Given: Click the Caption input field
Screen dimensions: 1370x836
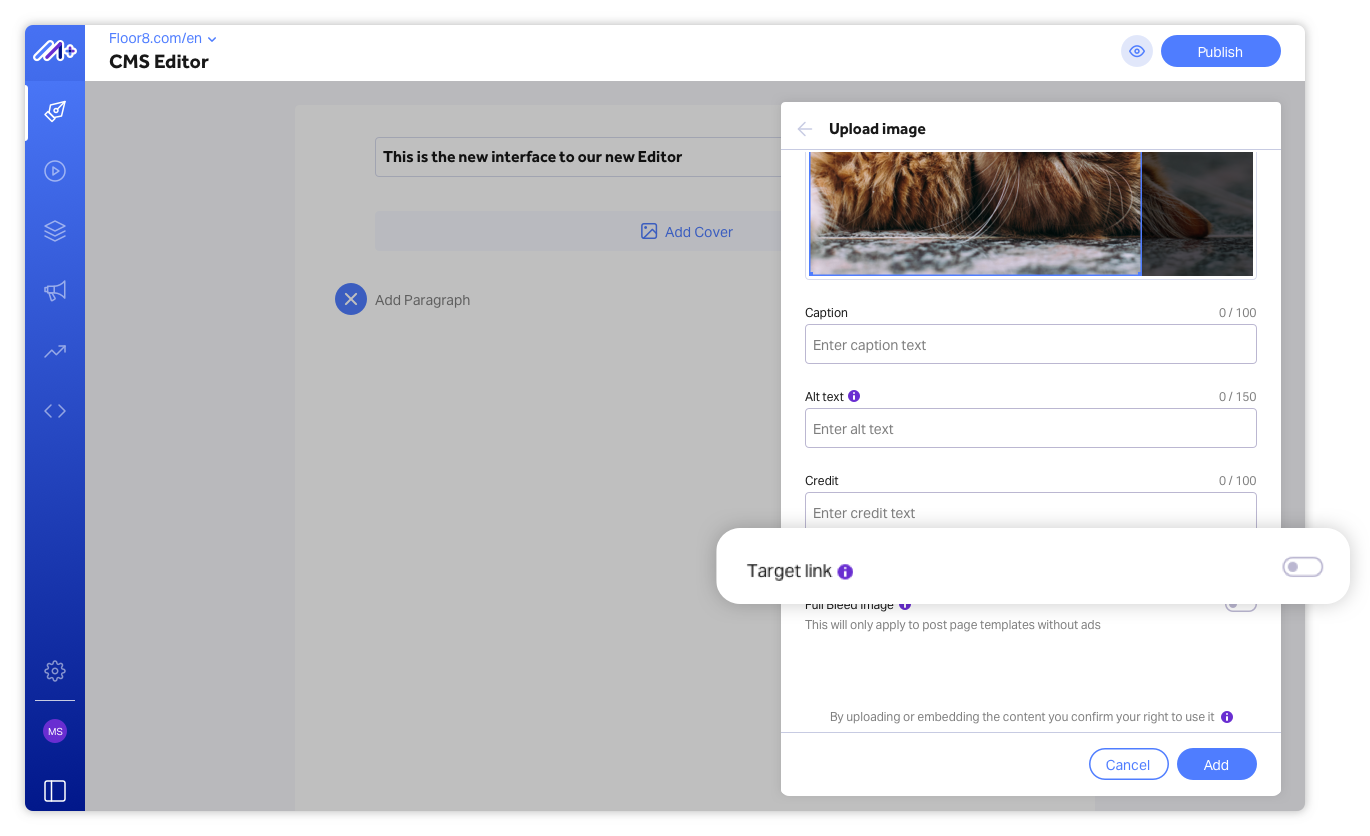Looking at the screenshot, I should click(1031, 344).
